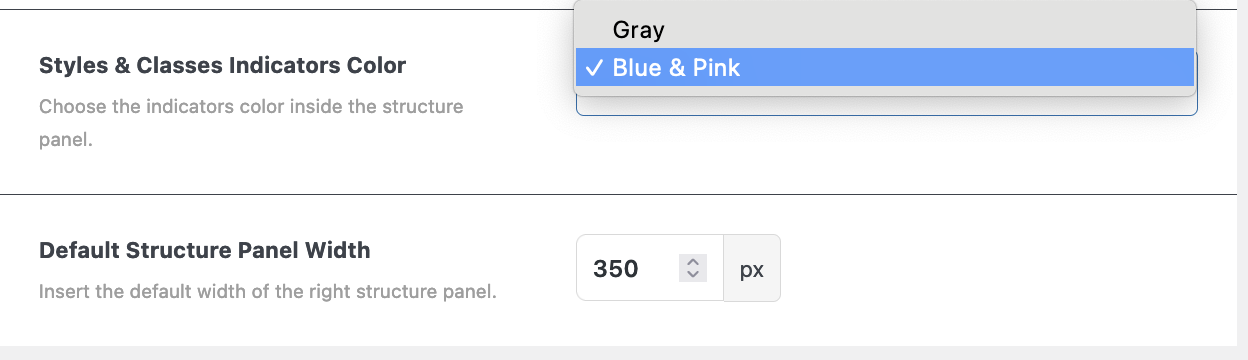Select the Gray option in dropdown

[x=885, y=30]
